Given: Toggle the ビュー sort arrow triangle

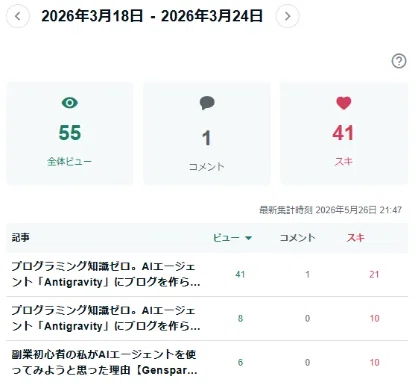Looking at the screenshot, I should (248, 238).
